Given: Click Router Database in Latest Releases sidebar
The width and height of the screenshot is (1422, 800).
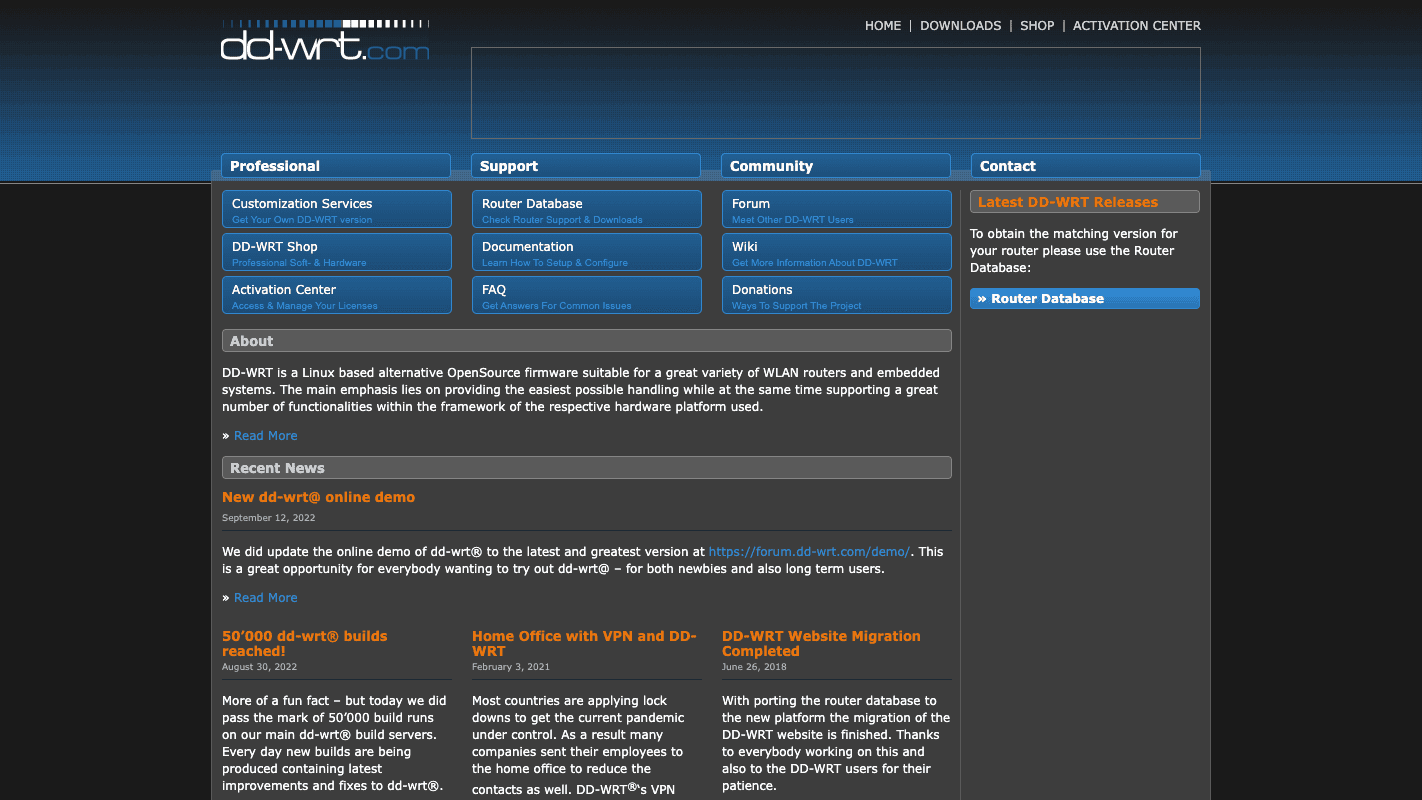Looking at the screenshot, I should [x=1085, y=299].
